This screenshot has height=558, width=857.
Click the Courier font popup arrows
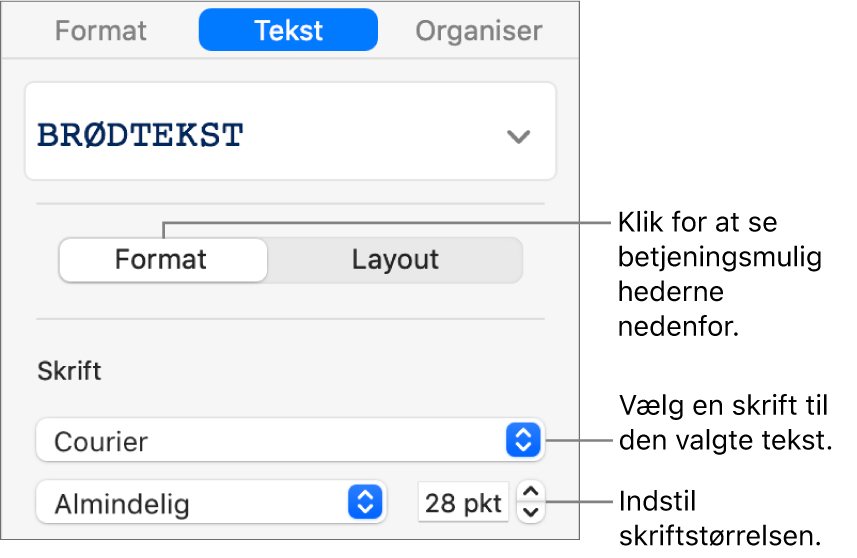[x=523, y=440]
